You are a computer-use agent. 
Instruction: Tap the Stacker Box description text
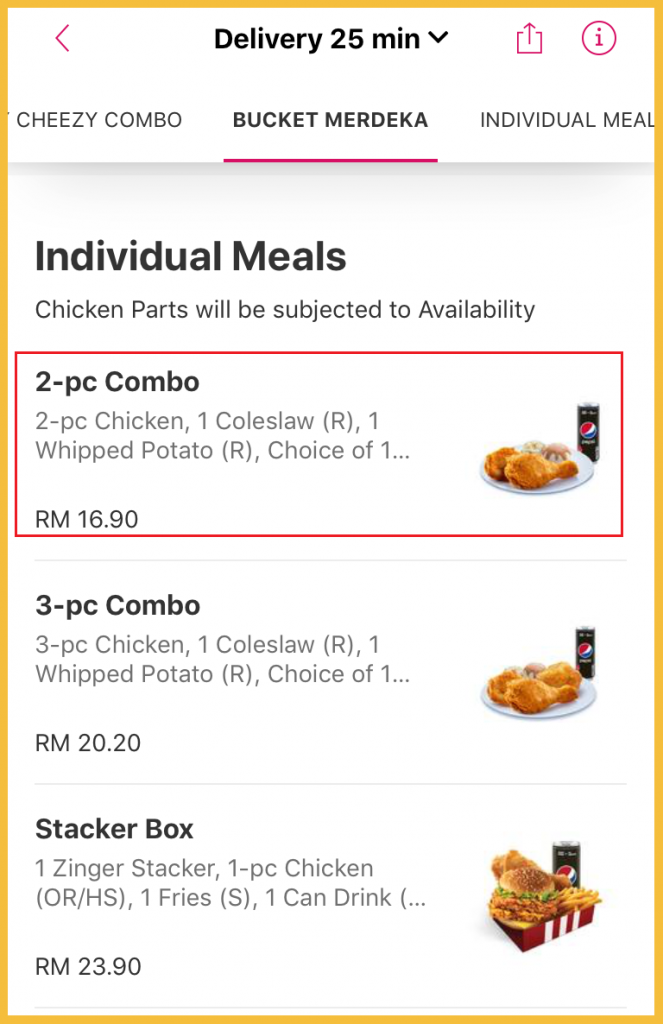click(x=230, y=884)
